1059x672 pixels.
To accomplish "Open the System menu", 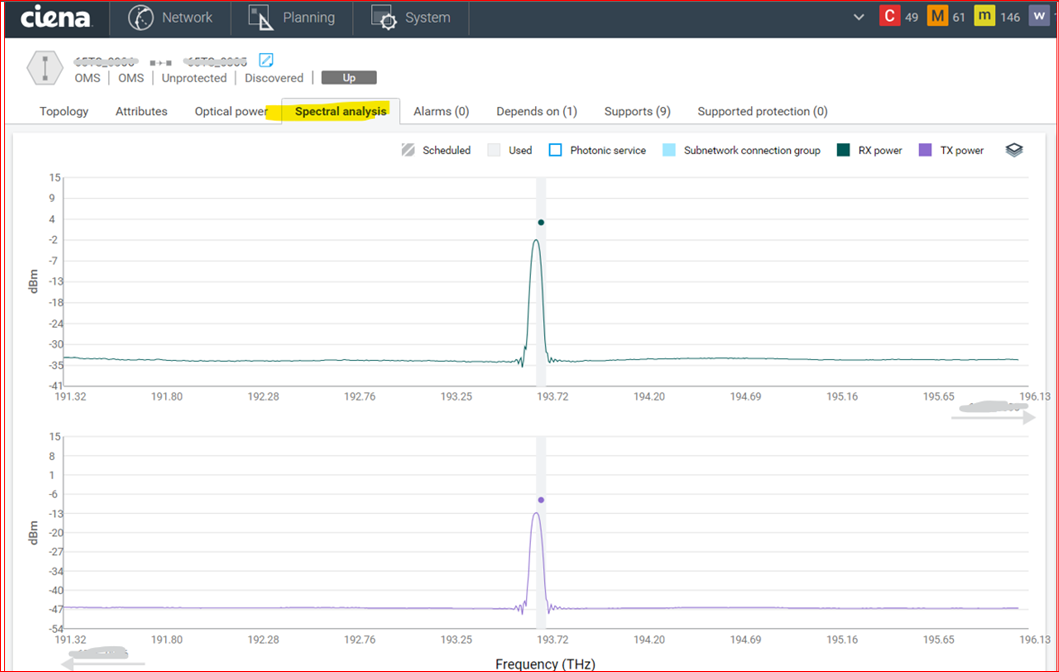I will click(x=411, y=18).
